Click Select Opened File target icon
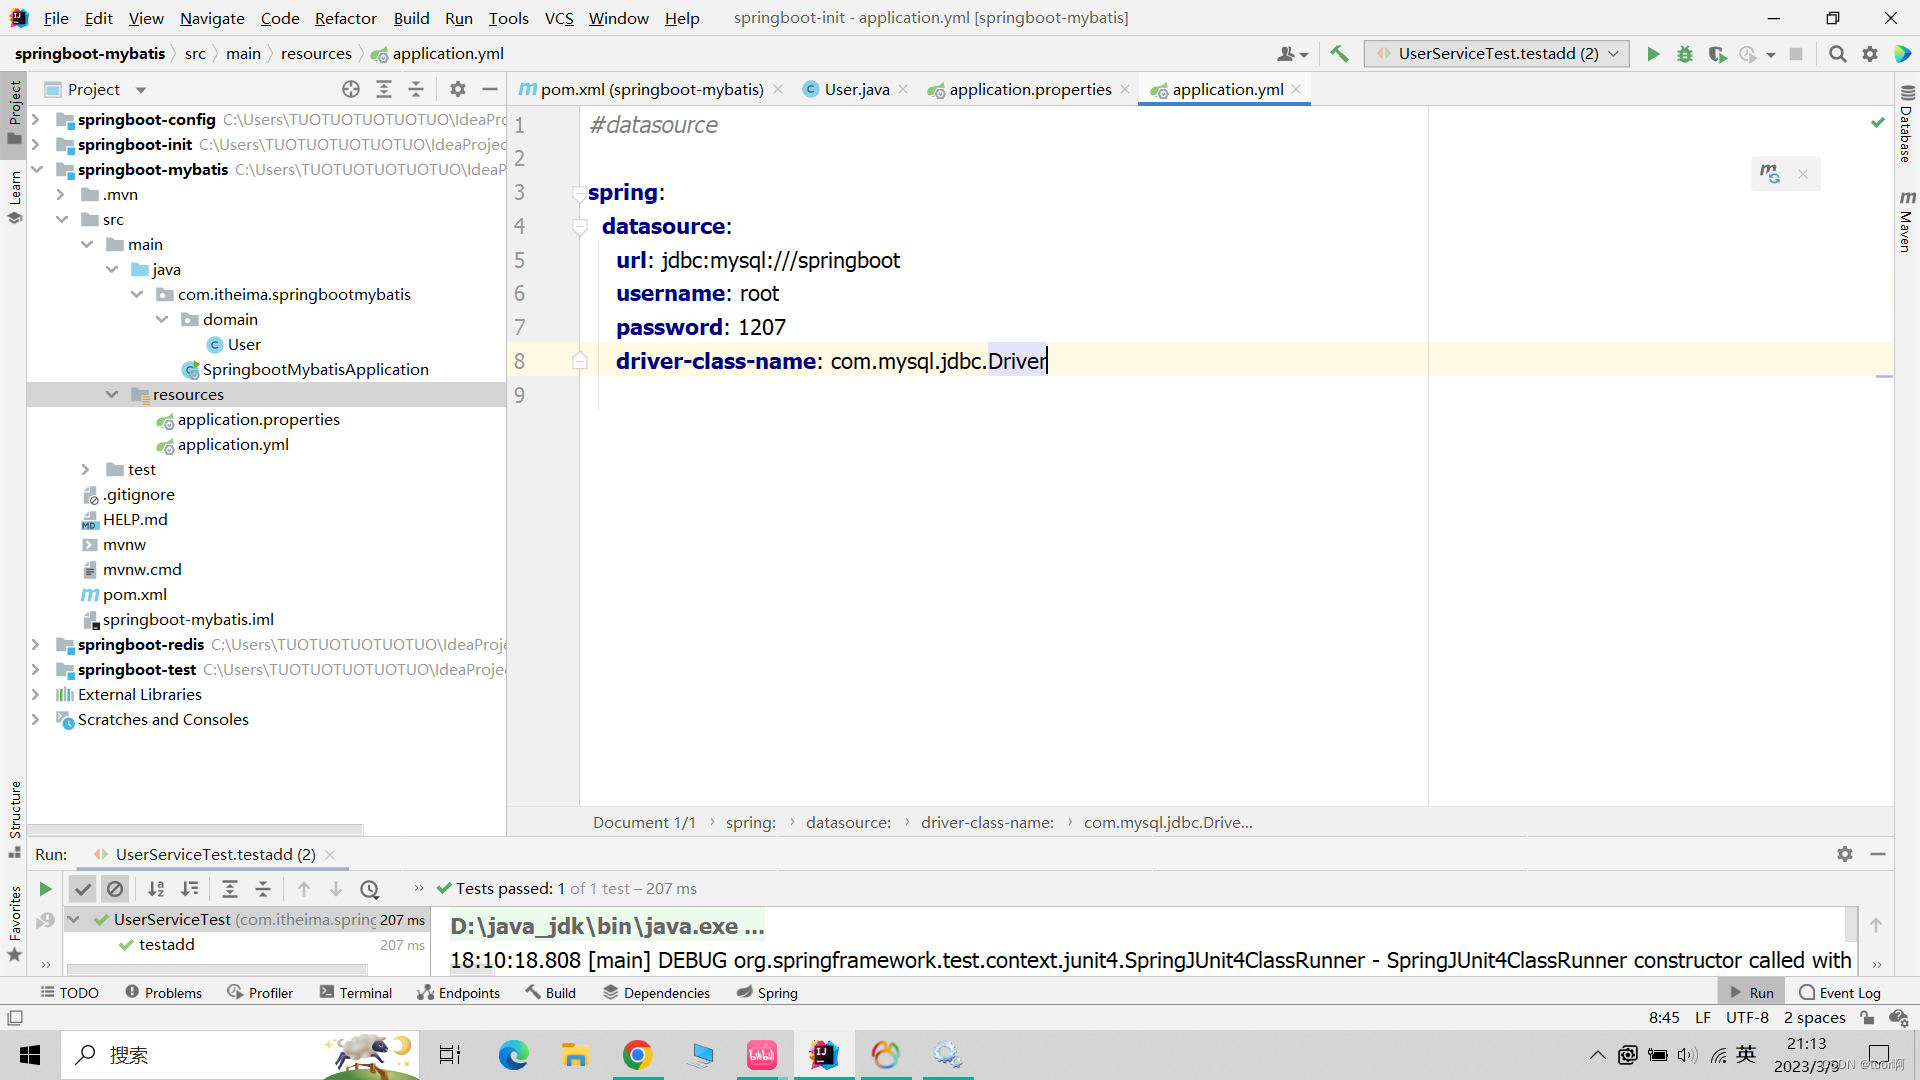Image resolution: width=1920 pixels, height=1080 pixels. pos(351,89)
